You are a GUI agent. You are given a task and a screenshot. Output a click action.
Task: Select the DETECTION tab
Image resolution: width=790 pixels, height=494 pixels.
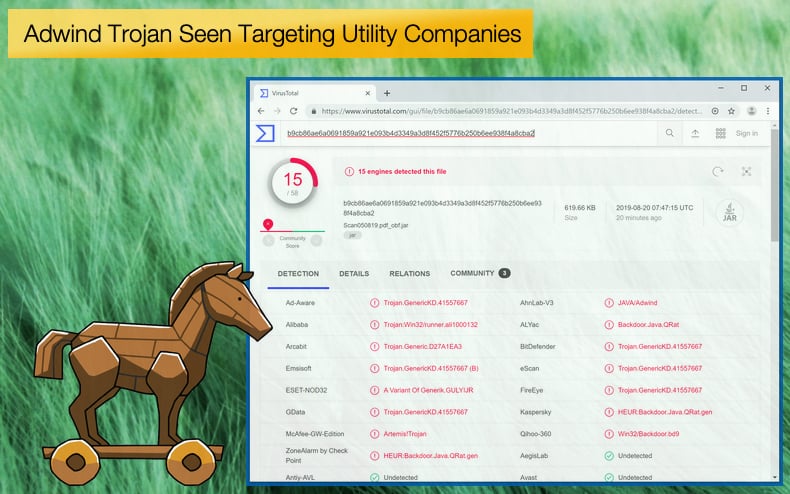click(x=298, y=274)
